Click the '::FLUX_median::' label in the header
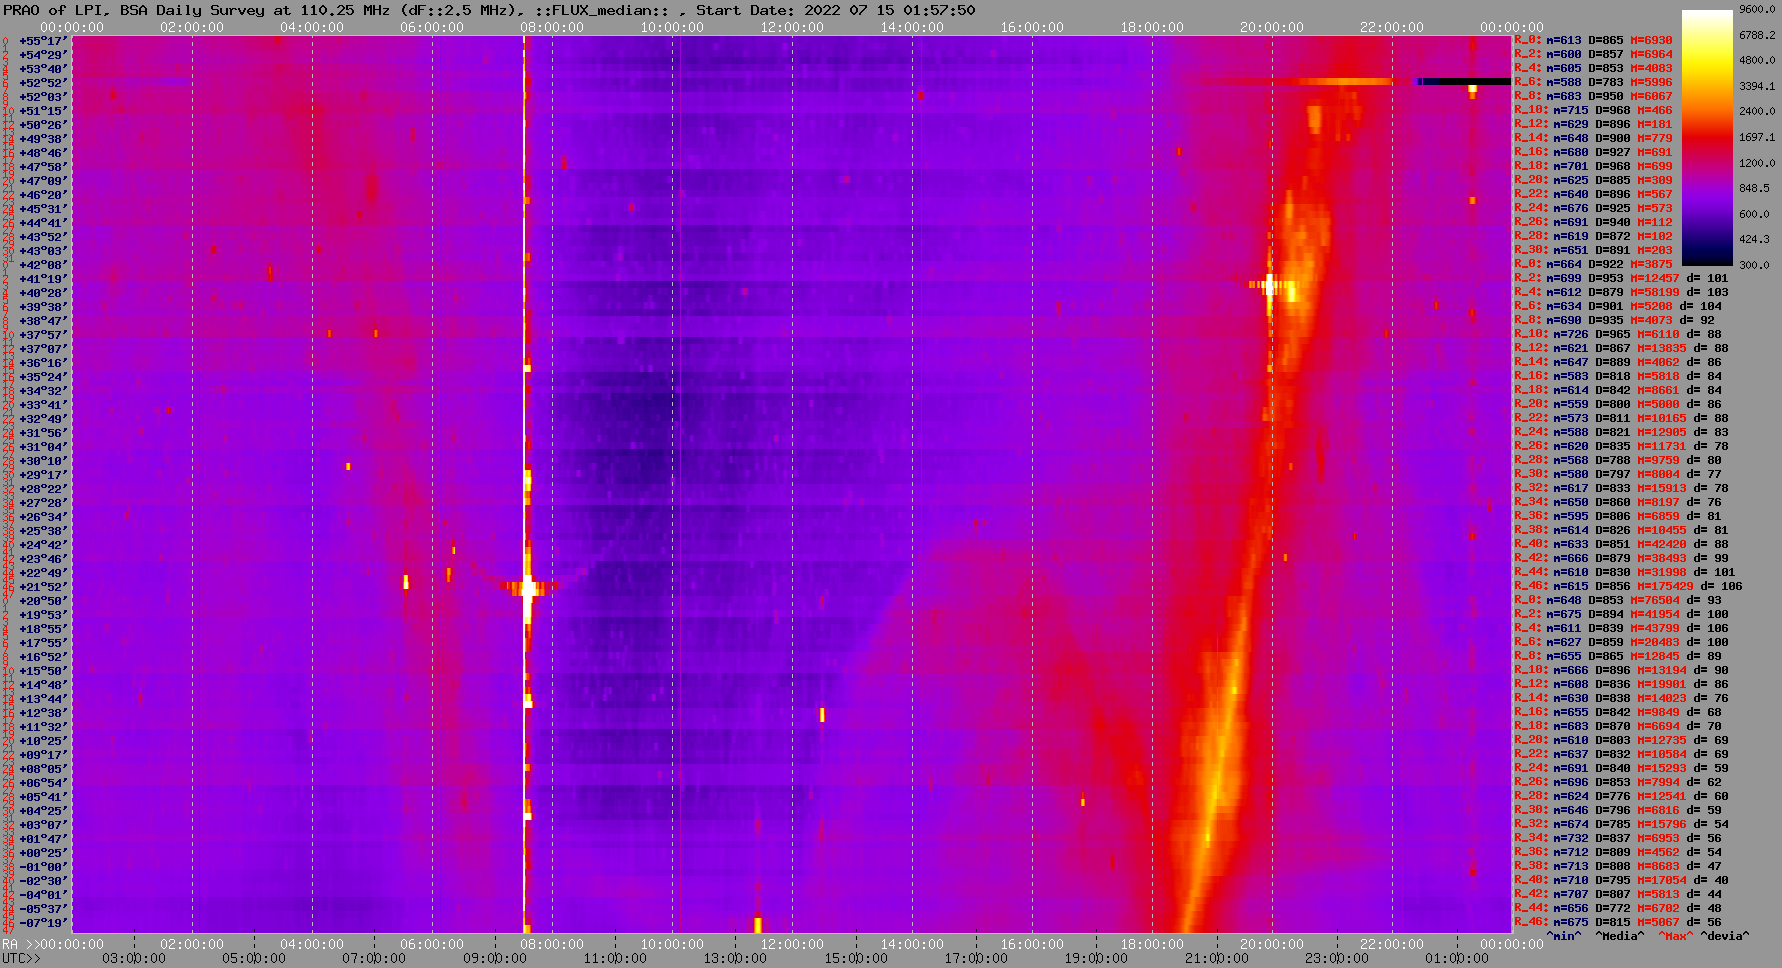This screenshot has width=1782, height=968. (x=601, y=10)
